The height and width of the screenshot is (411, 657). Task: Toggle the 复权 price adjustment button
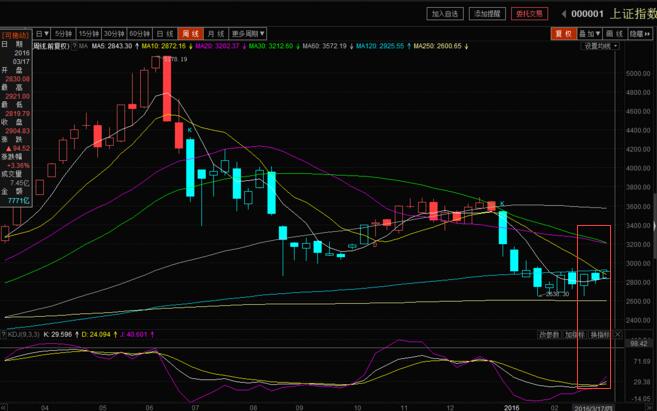(x=564, y=33)
